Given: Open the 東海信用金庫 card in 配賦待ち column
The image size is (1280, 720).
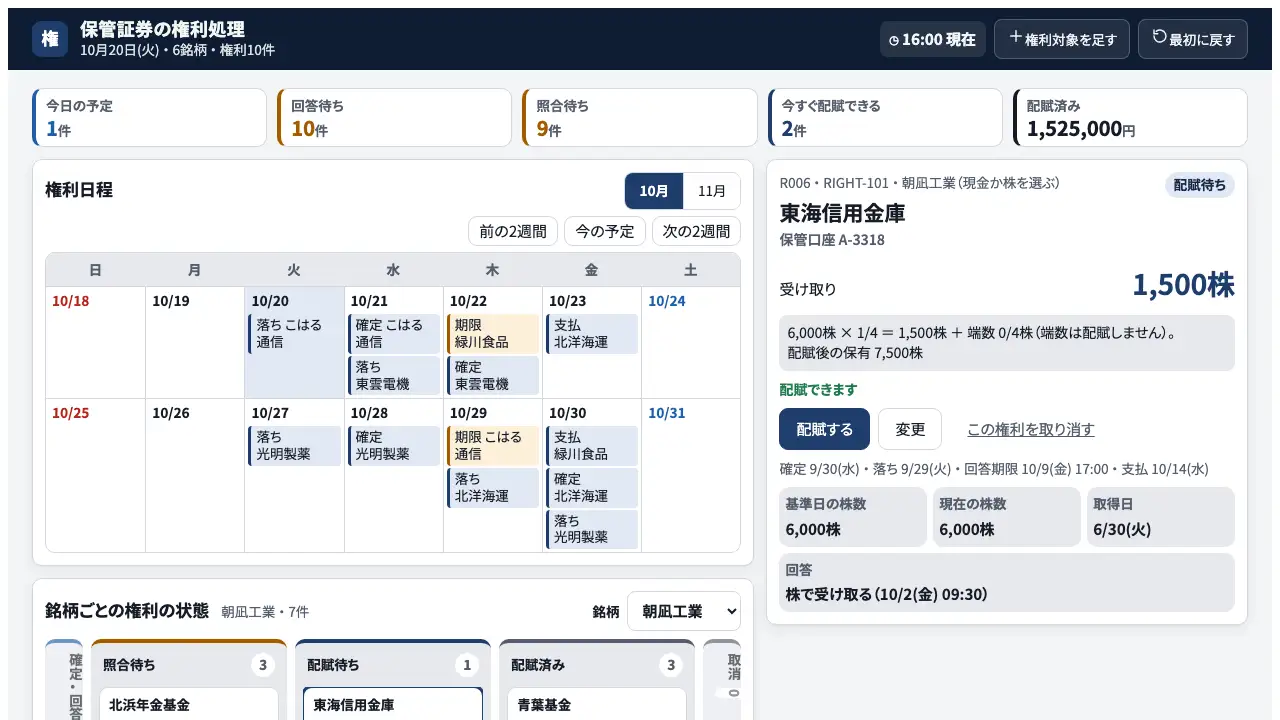Looking at the screenshot, I should click(x=393, y=704).
